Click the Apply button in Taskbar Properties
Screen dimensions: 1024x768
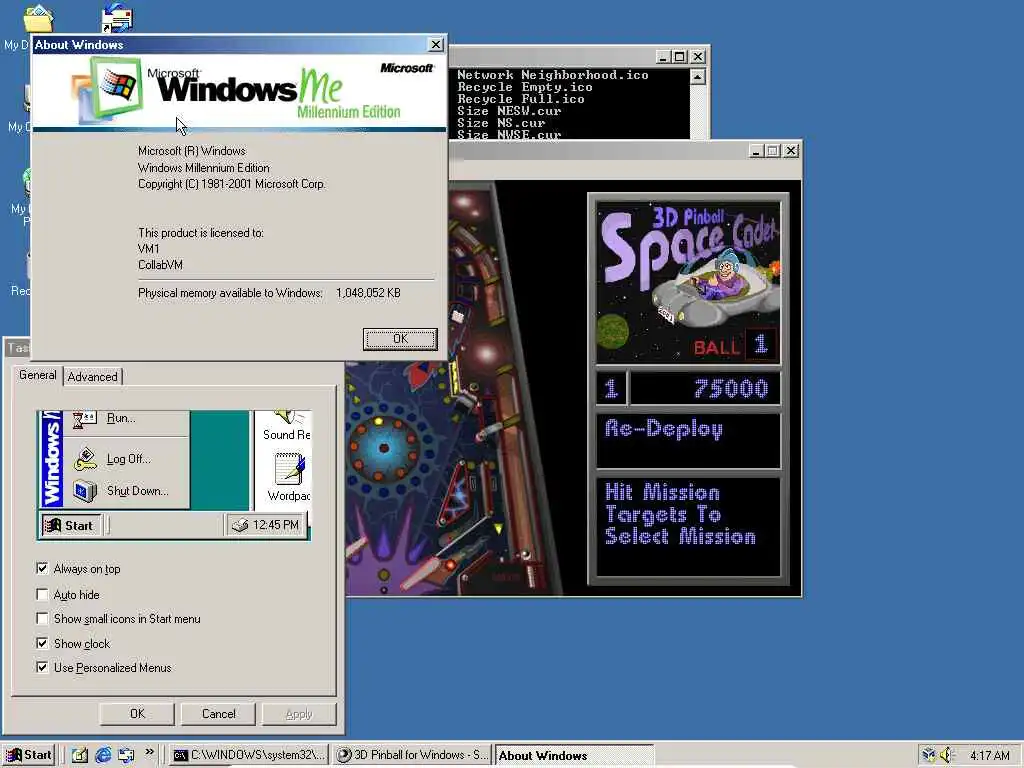pyautogui.click(x=299, y=714)
